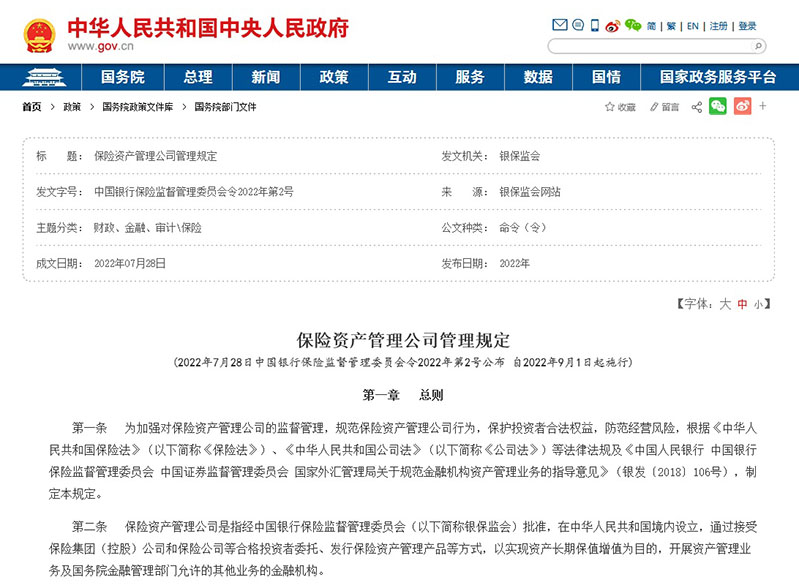Click into the site search box

[x=650, y=46]
